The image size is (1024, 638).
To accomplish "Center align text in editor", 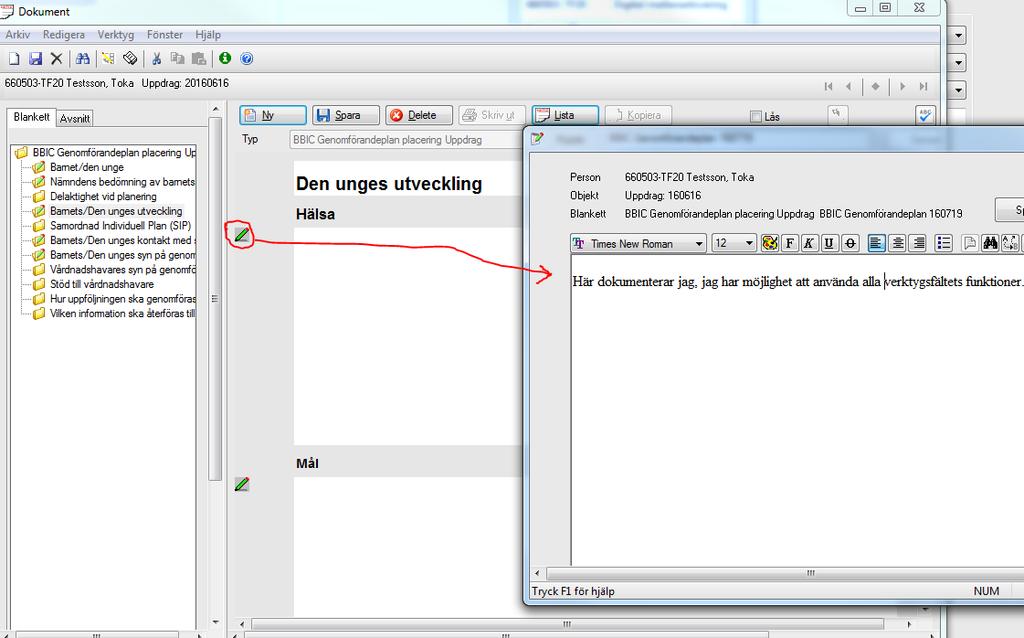I will click(x=898, y=244).
